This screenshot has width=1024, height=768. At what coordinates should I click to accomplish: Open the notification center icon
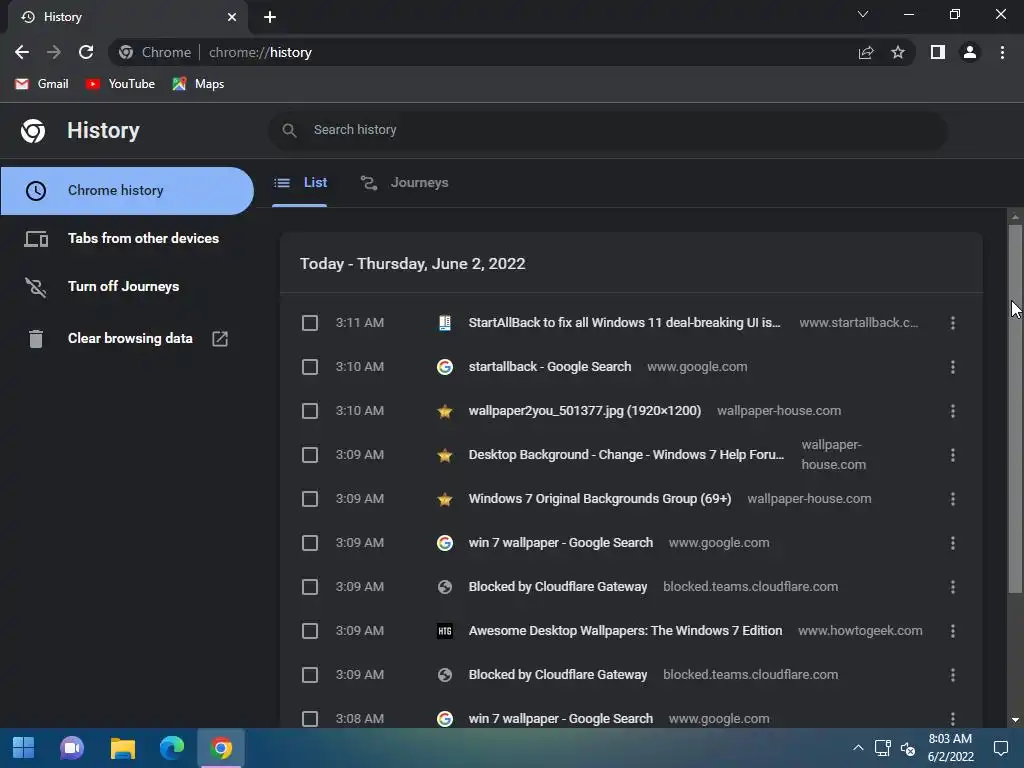tap(1000, 748)
